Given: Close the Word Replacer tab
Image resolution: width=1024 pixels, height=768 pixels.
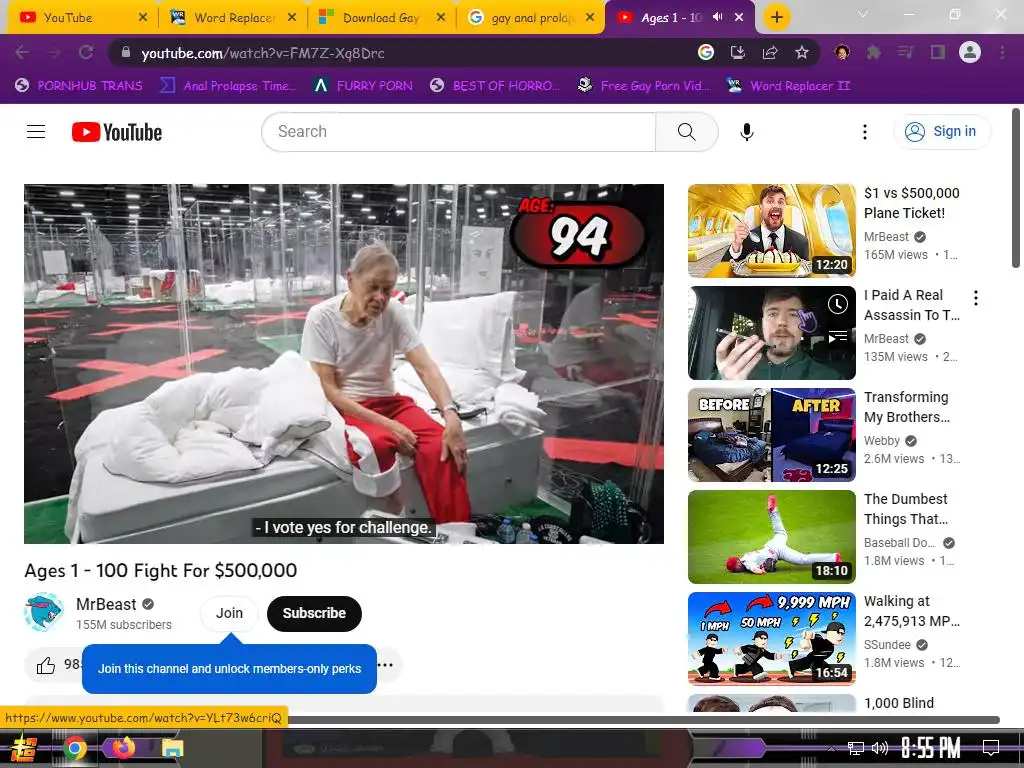Looking at the screenshot, I should pos(292,18).
